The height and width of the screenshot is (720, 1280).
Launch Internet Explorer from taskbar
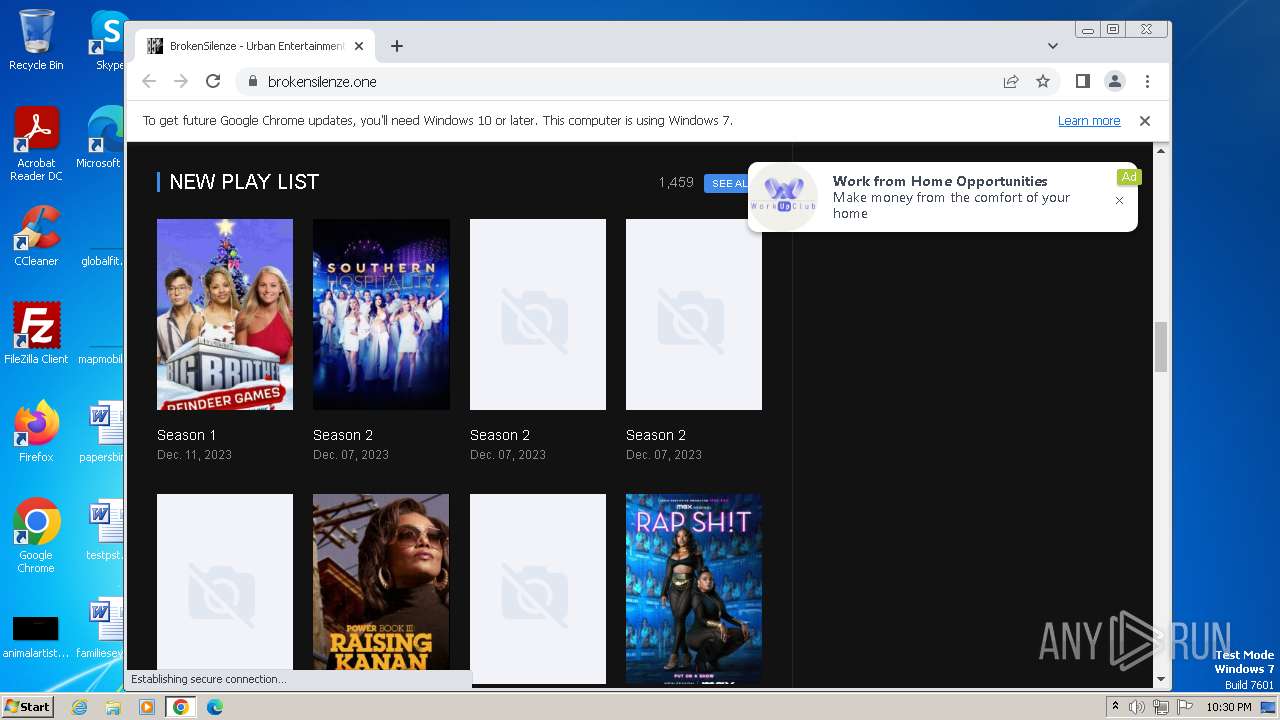(79, 707)
